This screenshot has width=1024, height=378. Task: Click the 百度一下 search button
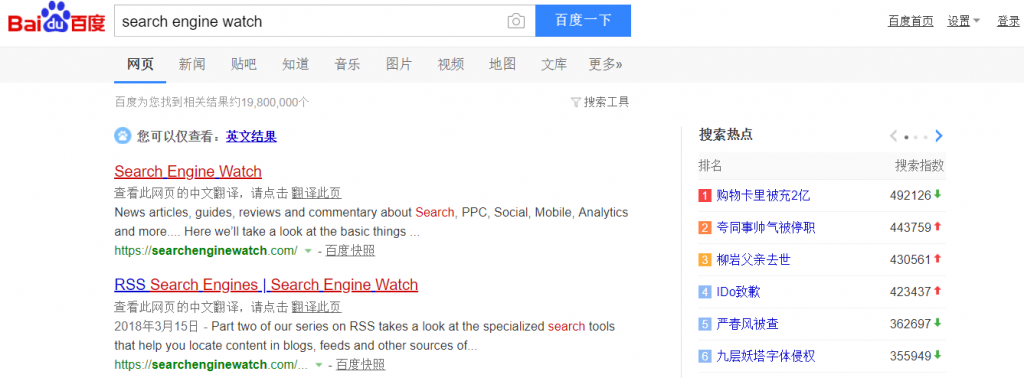583,21
